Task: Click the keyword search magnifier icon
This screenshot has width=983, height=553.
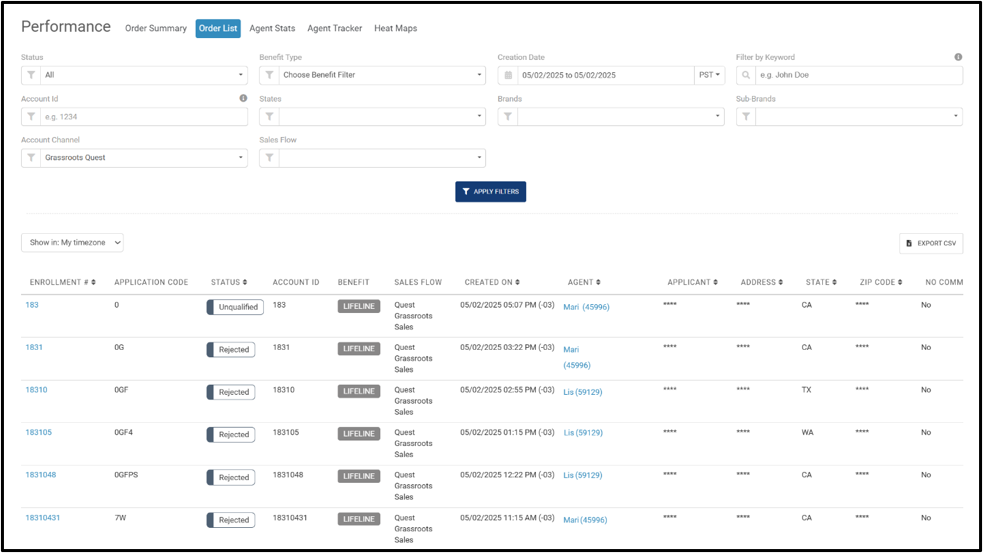Action: [x=746, y=75]
